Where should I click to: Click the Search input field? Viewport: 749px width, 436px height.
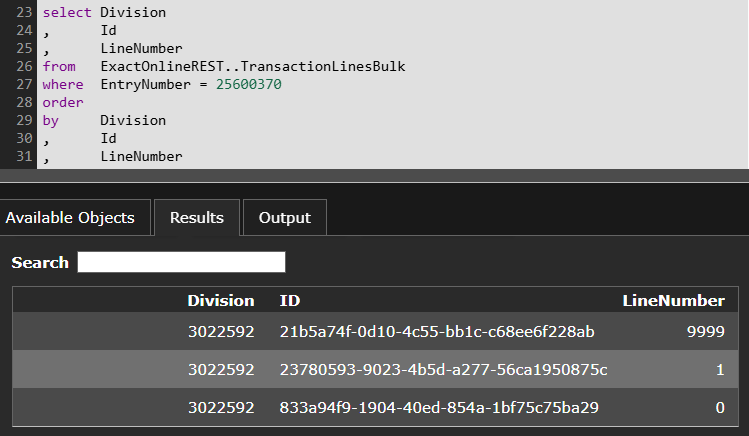tap(181, 262)
